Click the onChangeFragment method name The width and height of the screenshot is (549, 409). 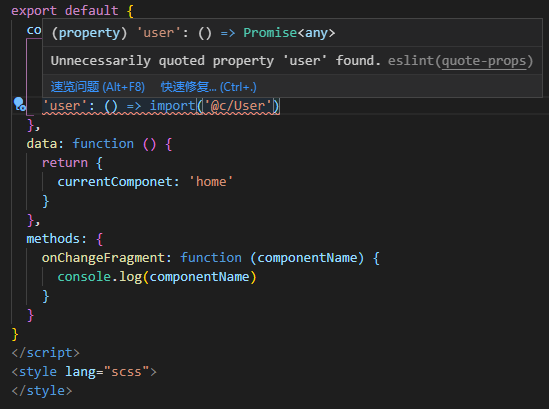tap(103, 258)
